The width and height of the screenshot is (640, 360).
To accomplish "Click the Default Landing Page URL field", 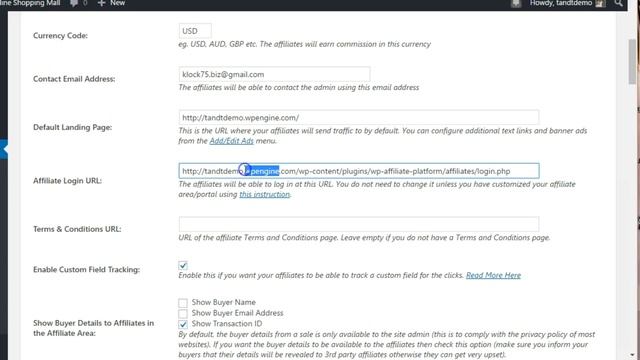I will (359, 118).
